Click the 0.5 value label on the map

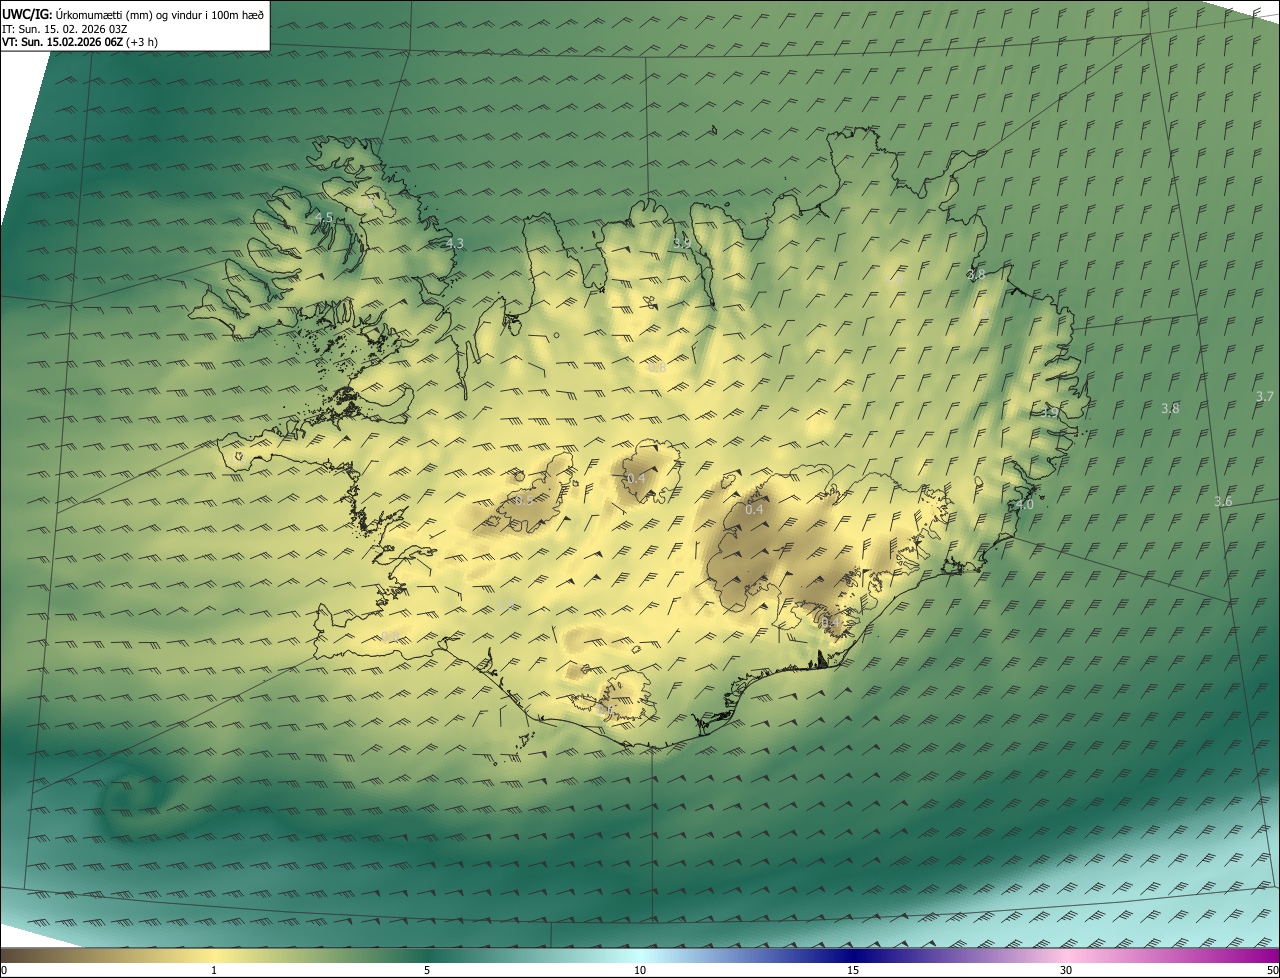tap(523, 500)
